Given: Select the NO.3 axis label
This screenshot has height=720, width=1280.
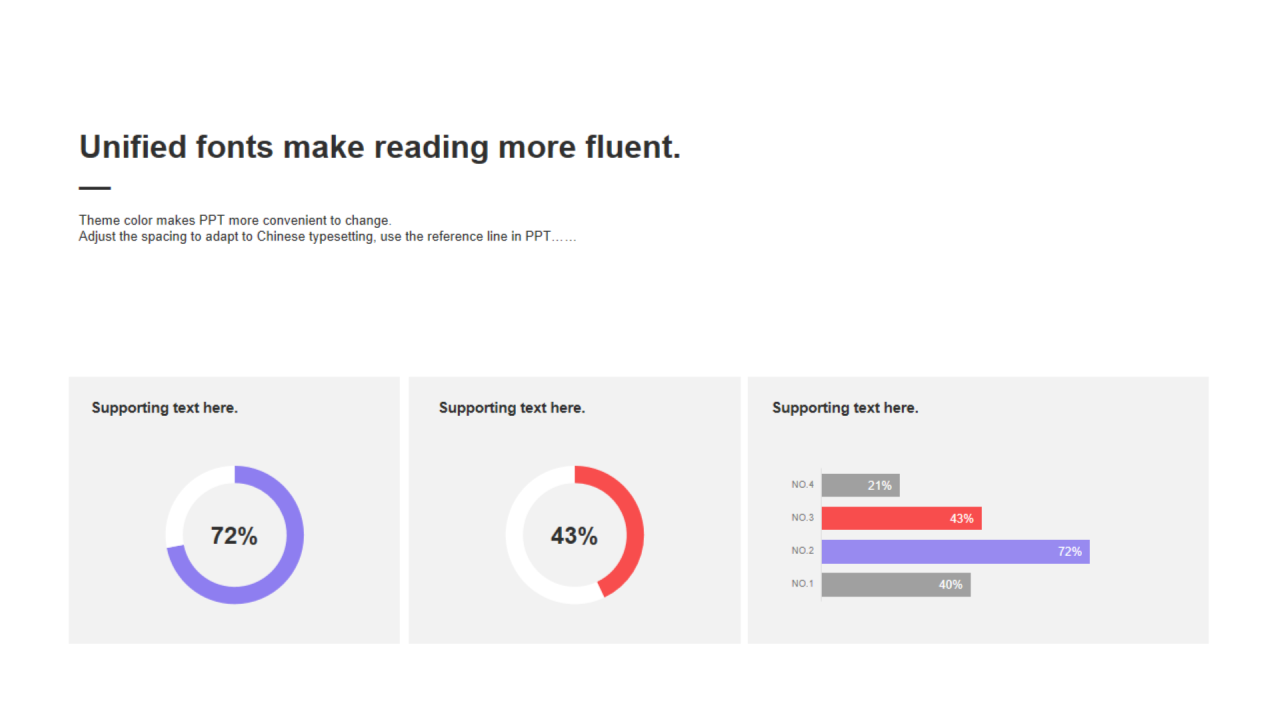Looking at the screenshot, I should (803, 518).
